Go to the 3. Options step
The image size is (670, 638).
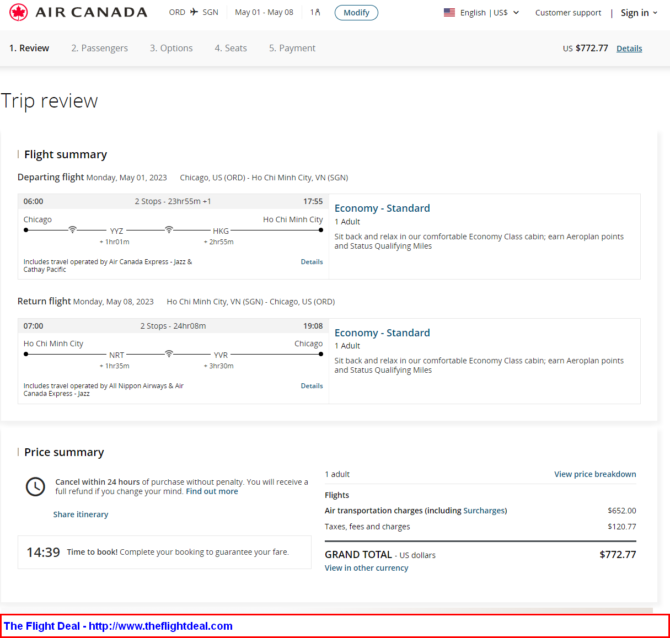click(x=171, y=48)
